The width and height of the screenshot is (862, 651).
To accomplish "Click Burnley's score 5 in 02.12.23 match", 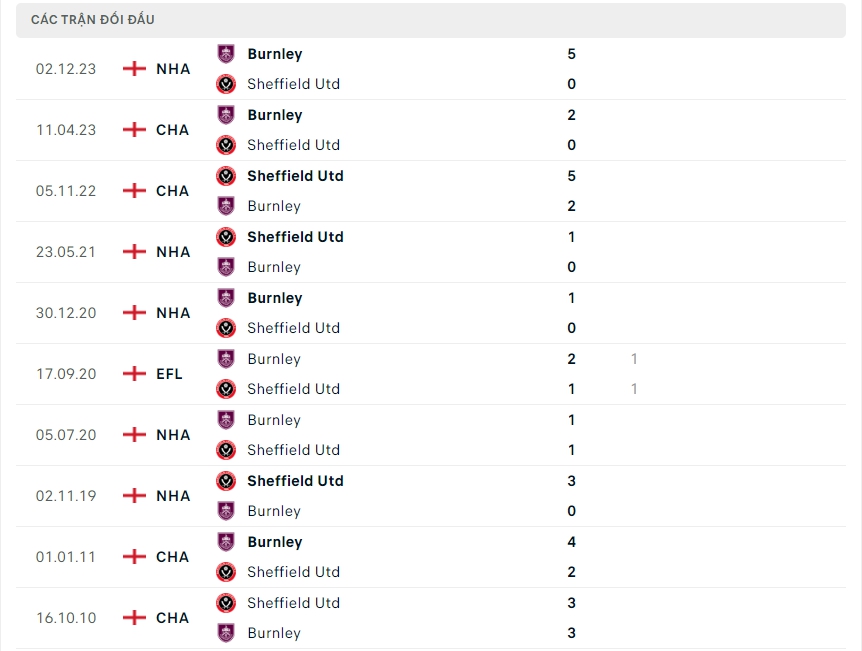I will coord(571,54).
